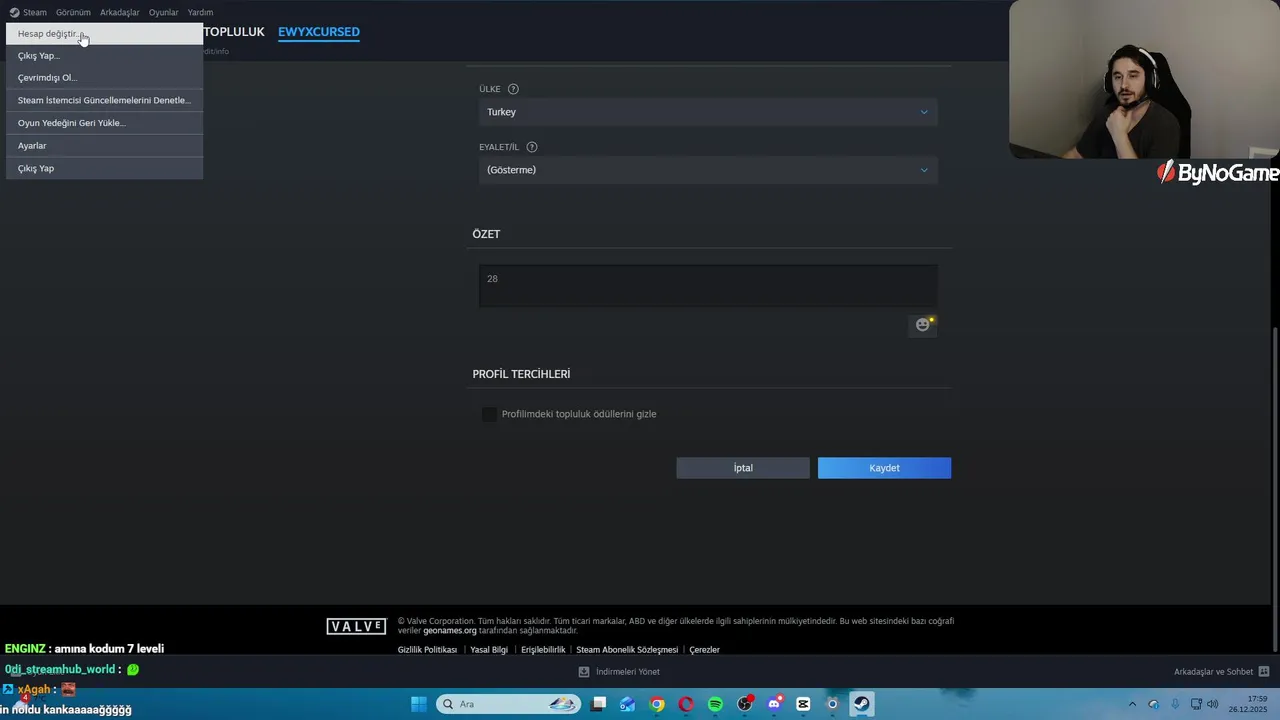Open the mail app on the taskbar

click(x=627, y=704)
